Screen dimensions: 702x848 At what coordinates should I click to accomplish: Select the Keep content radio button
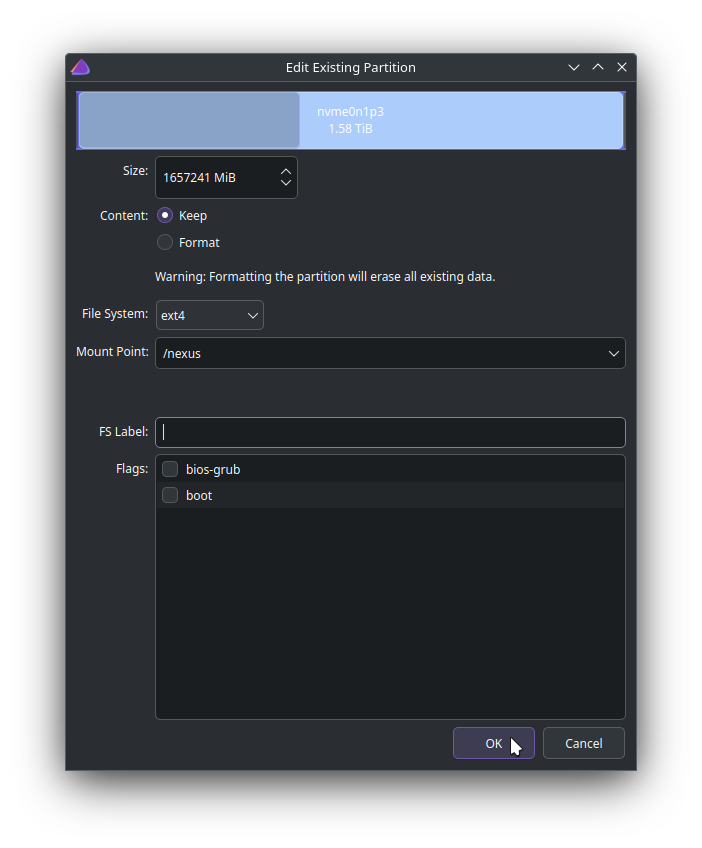[x=165, y=215]
